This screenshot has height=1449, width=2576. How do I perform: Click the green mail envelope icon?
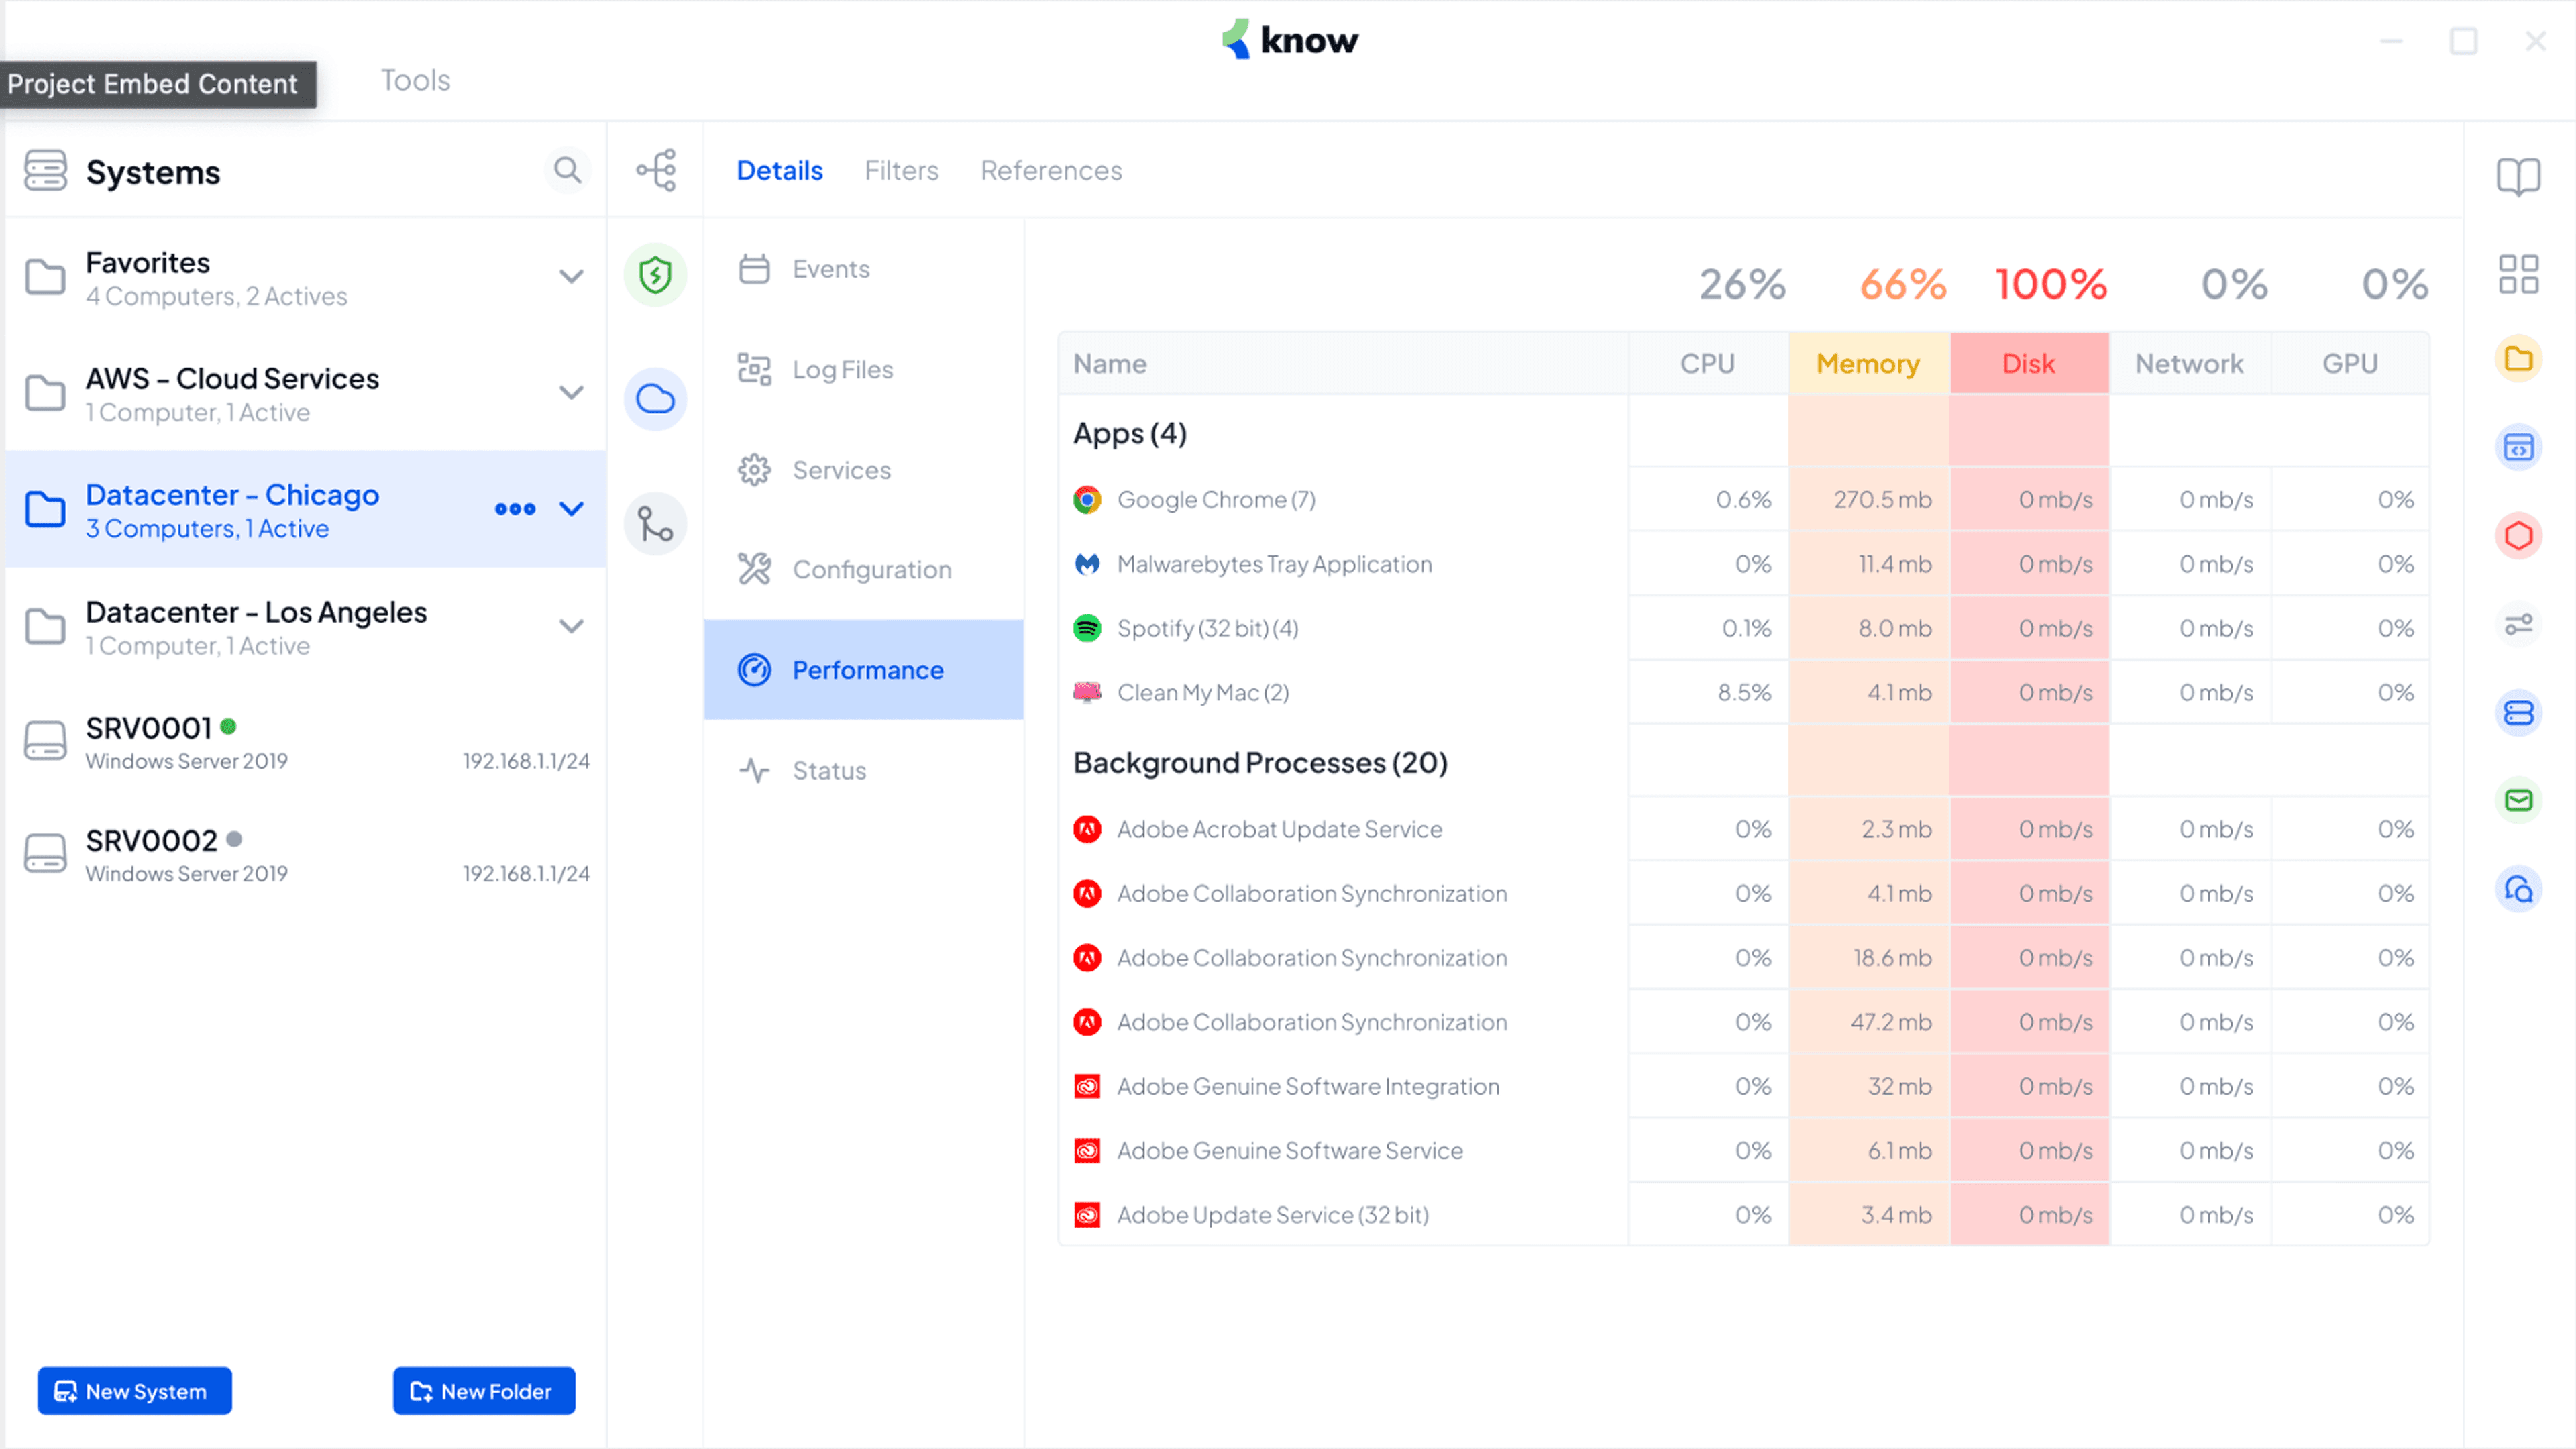pos(2518,800)
